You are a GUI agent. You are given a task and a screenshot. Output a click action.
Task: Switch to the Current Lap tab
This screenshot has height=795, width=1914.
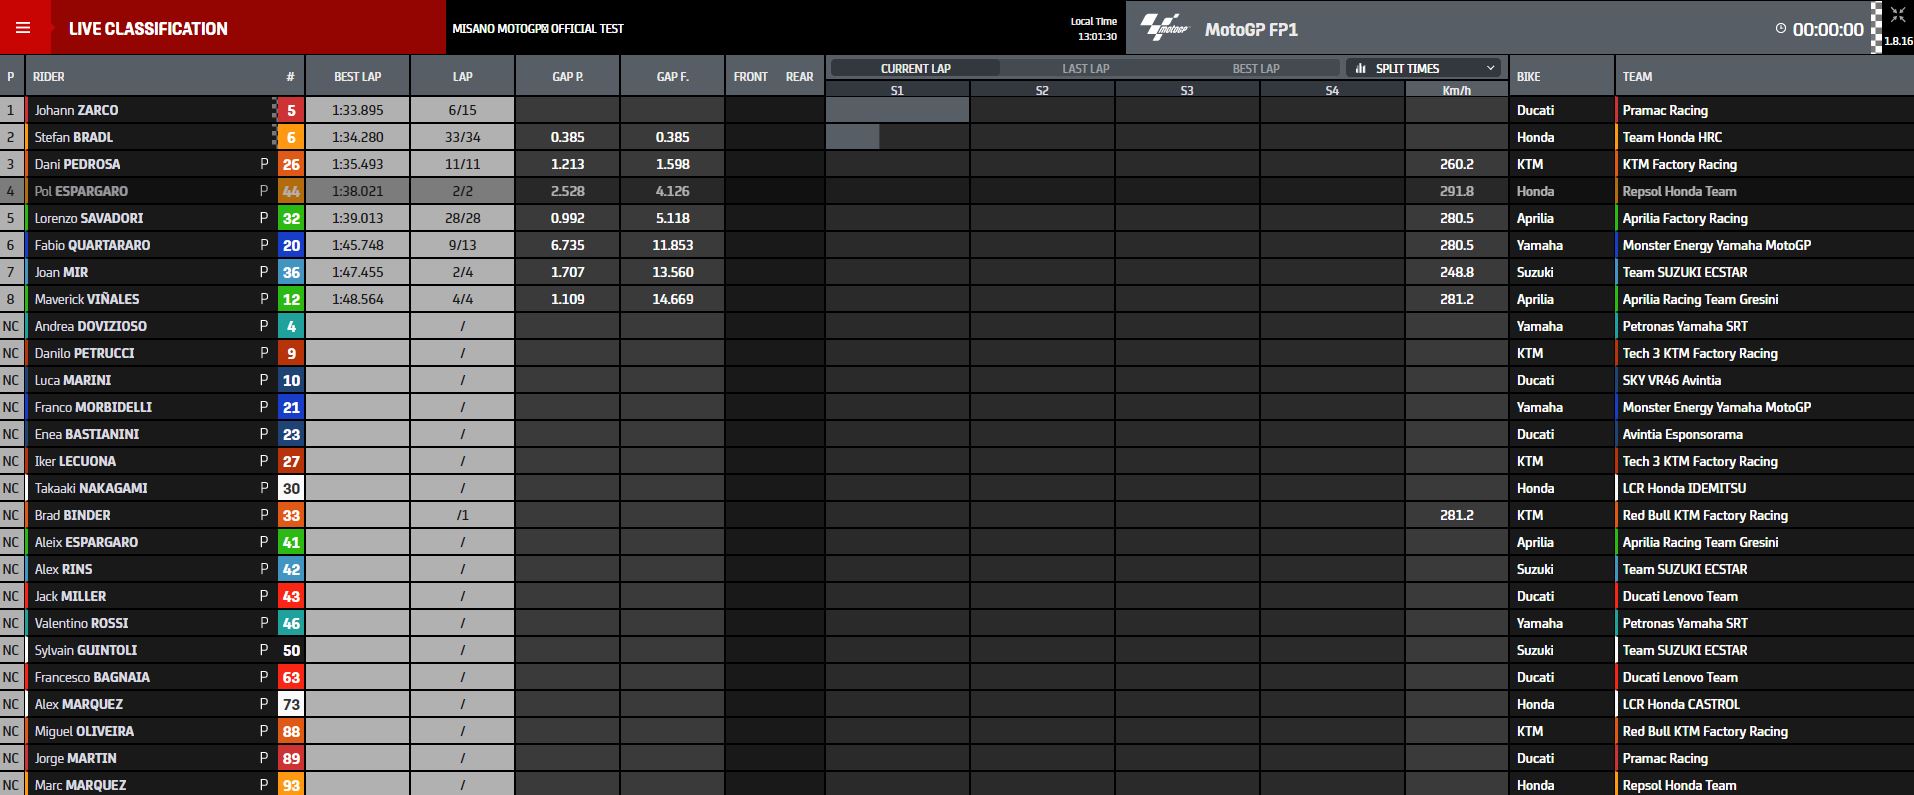(915, 68)
